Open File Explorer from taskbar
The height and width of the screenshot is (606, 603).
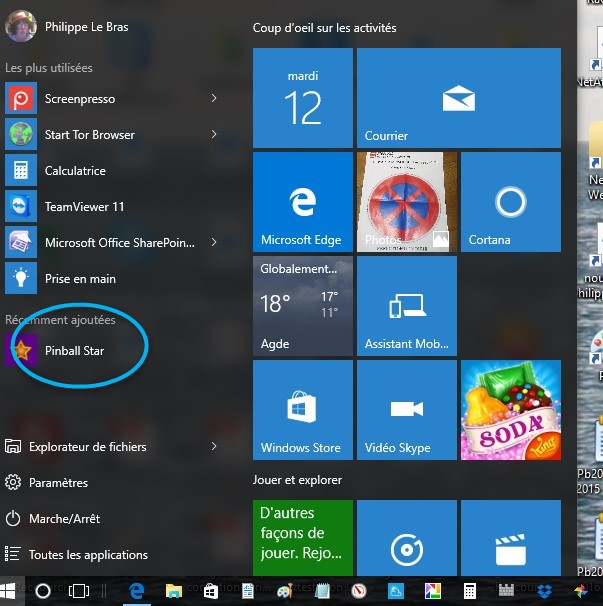pos(174,591)
